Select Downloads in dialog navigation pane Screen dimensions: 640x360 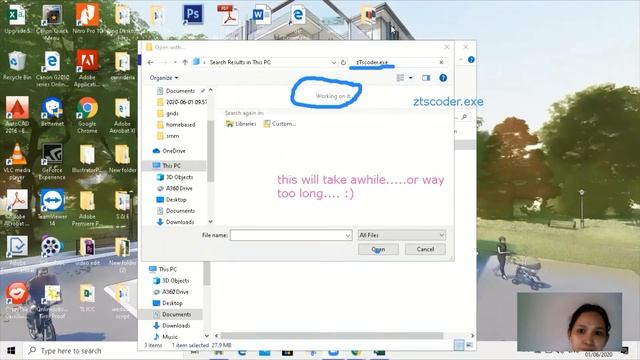[x=176, y=222]
